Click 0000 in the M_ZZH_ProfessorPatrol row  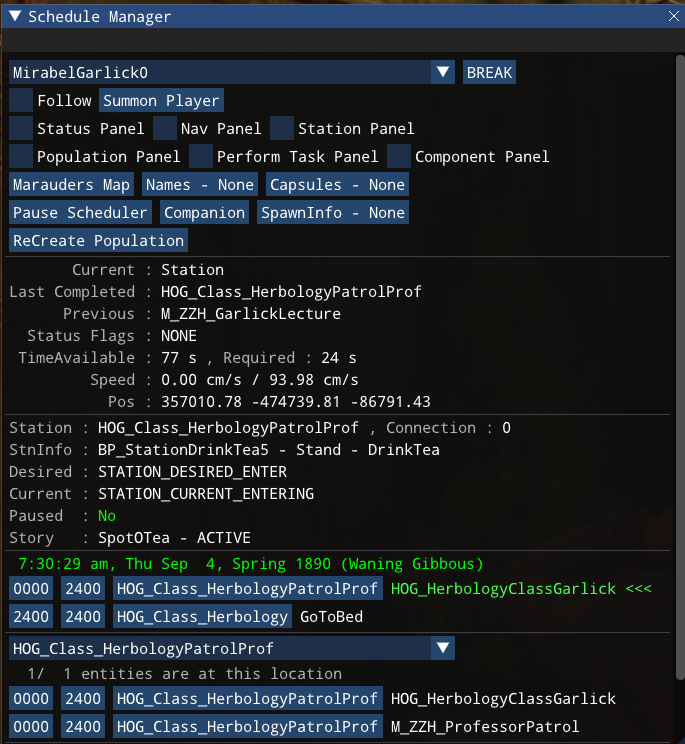[31, 726]
